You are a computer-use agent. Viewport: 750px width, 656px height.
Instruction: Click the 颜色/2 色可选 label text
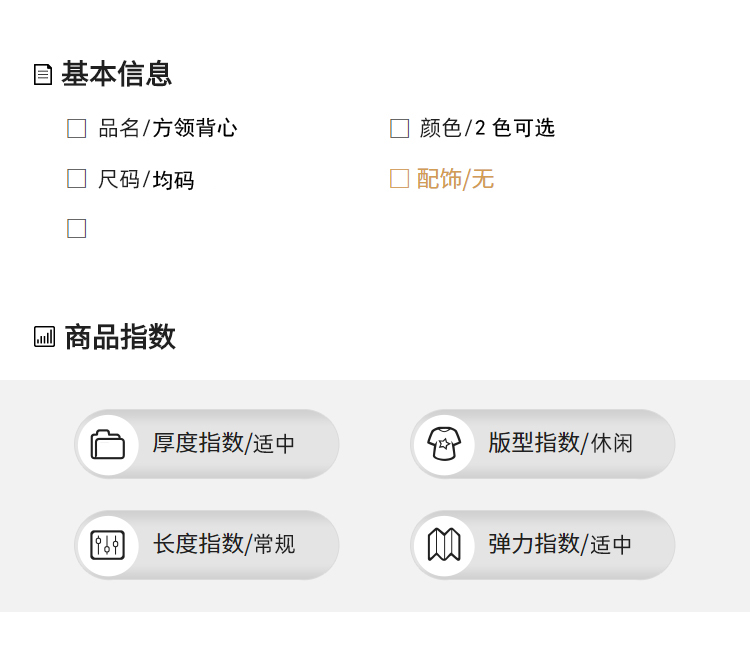487,128
